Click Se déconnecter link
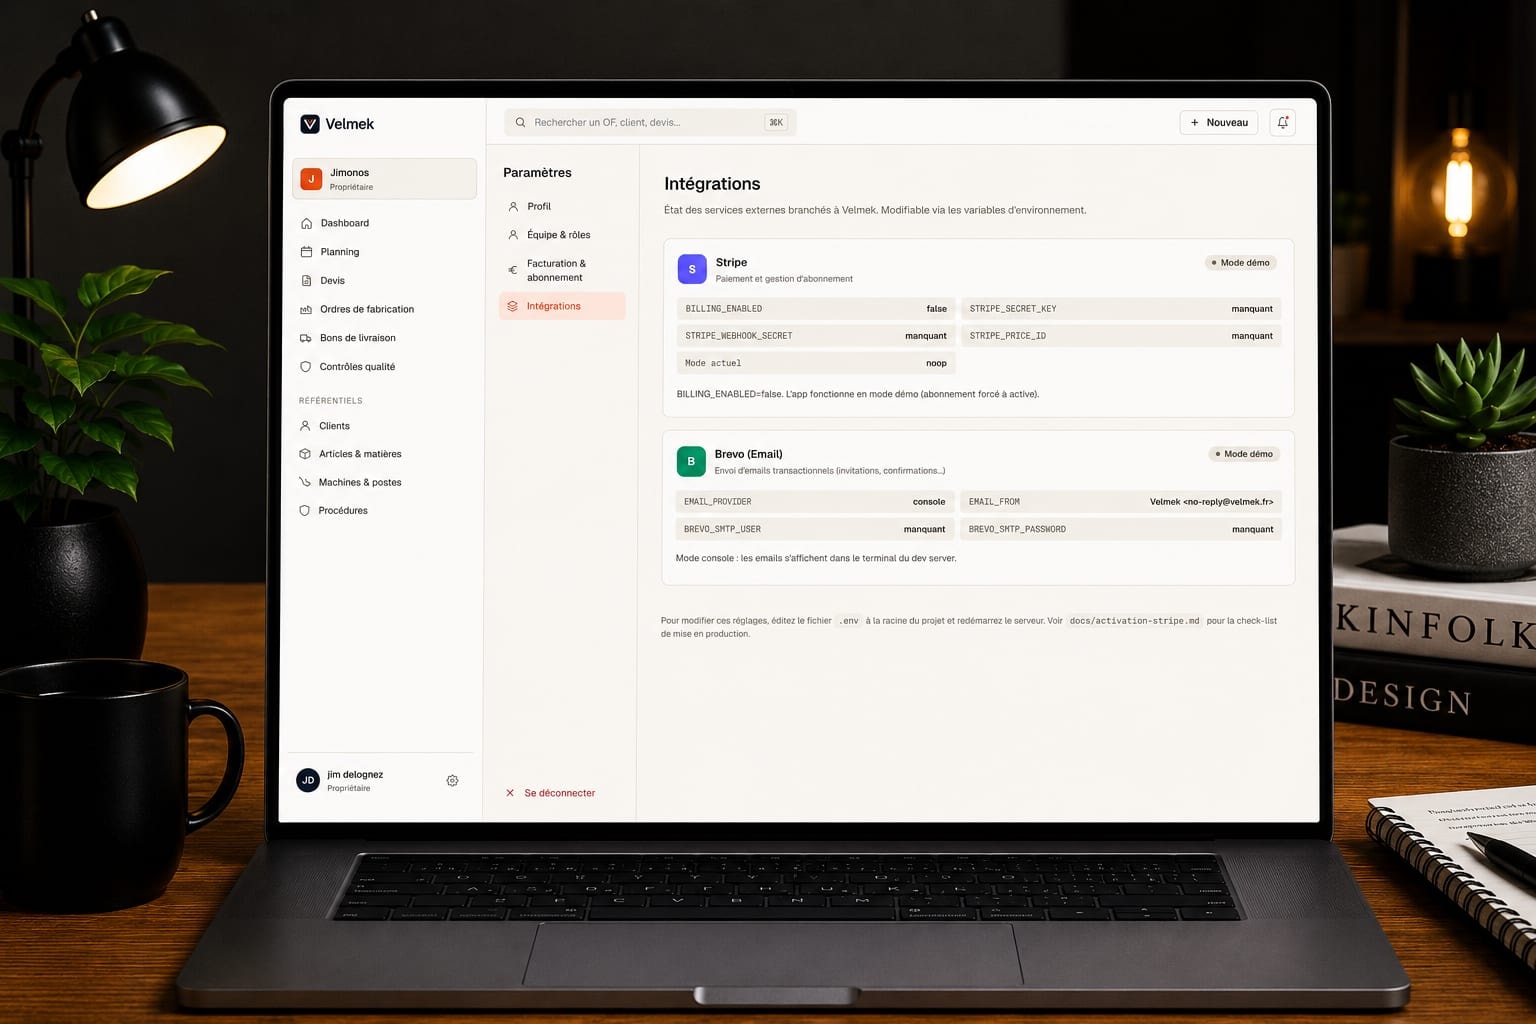This screenshot has height=1024, width=1536. click(559, 793)
